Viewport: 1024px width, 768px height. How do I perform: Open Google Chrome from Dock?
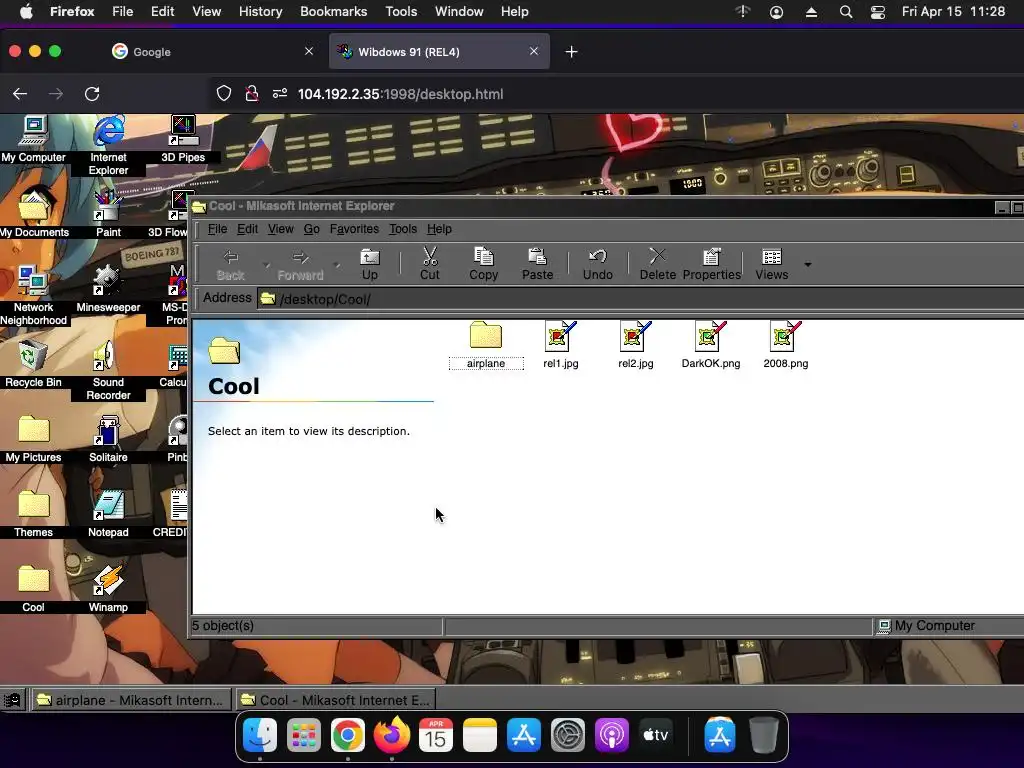tap(347, 736)
